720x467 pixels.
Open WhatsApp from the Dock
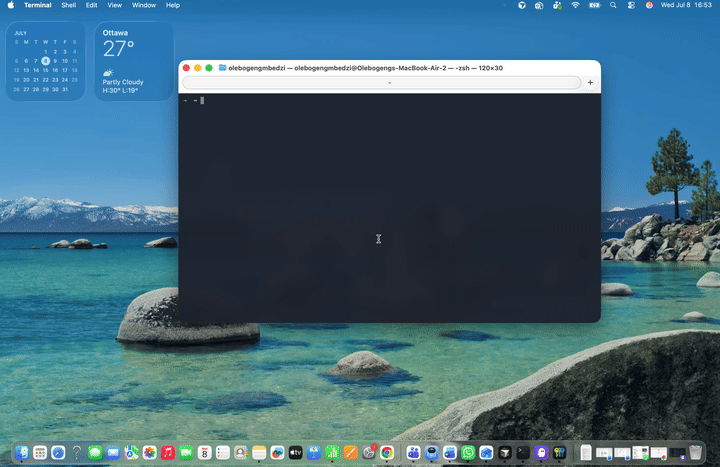coord(468,453)
